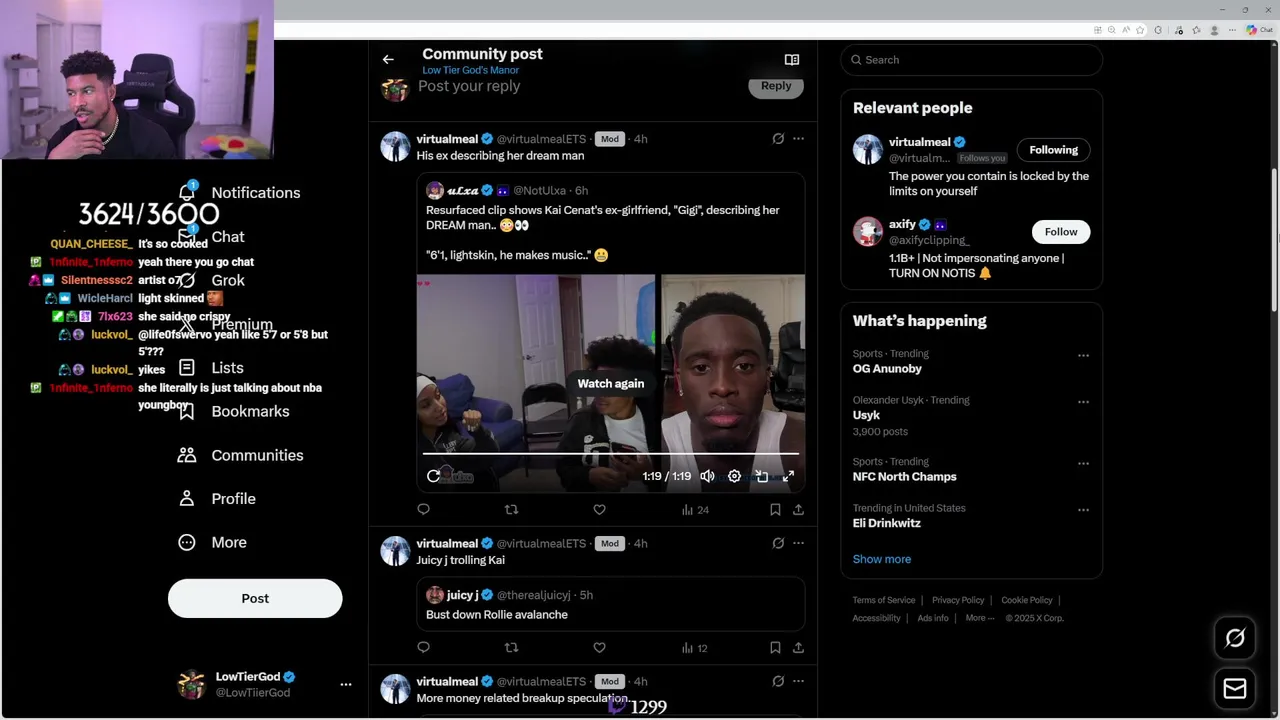Open options for Eli Drinkwitz trend
The height and width of the screenshot is (720, 1280).
(1083, 510)
